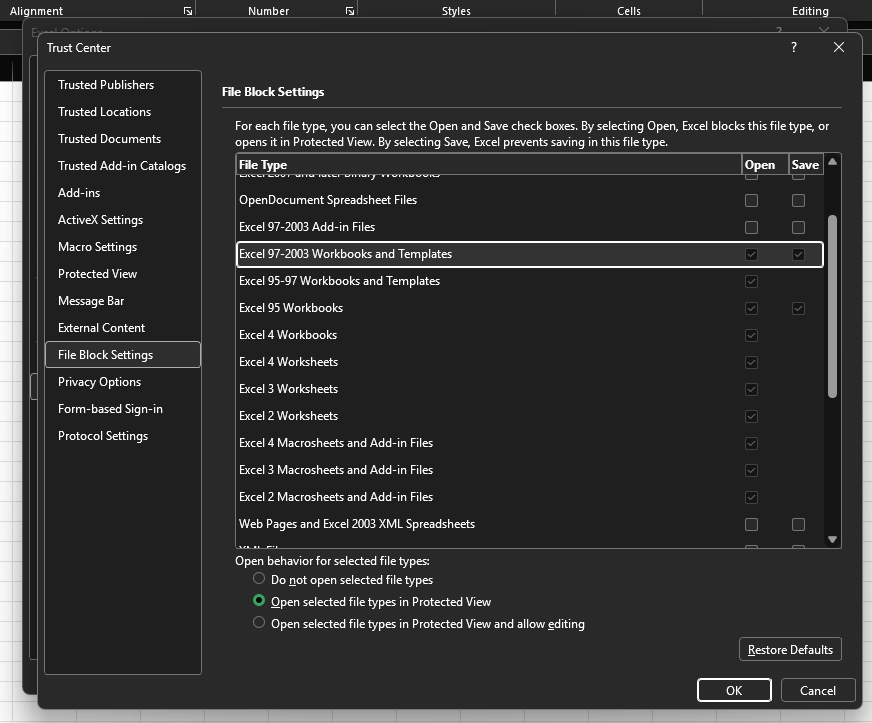Screen dimensions: 872x723
Task: Select row Excel 2 Macrosheets and Add-in Files
Action: pyautogui.click(x=529, y=497)
